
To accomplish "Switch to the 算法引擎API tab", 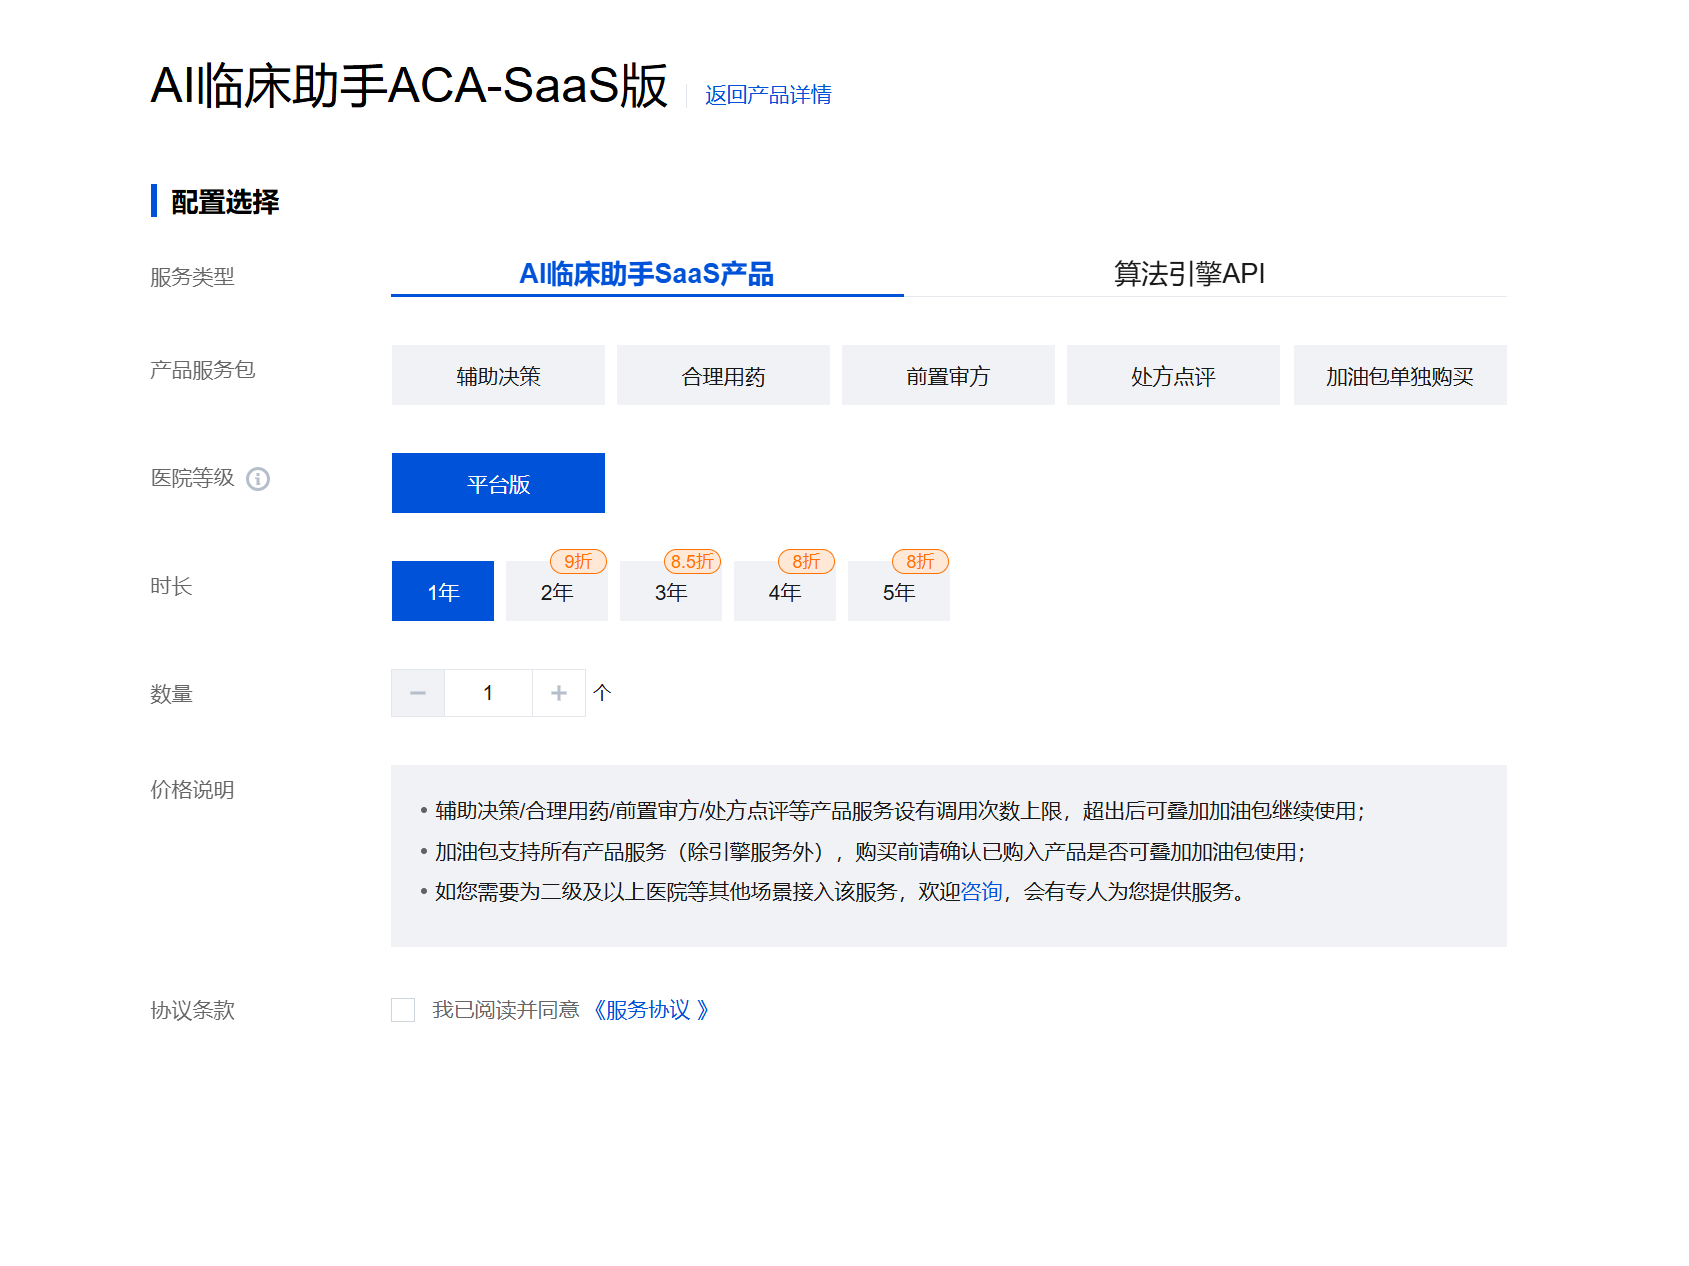I will tap(1189, 274).
